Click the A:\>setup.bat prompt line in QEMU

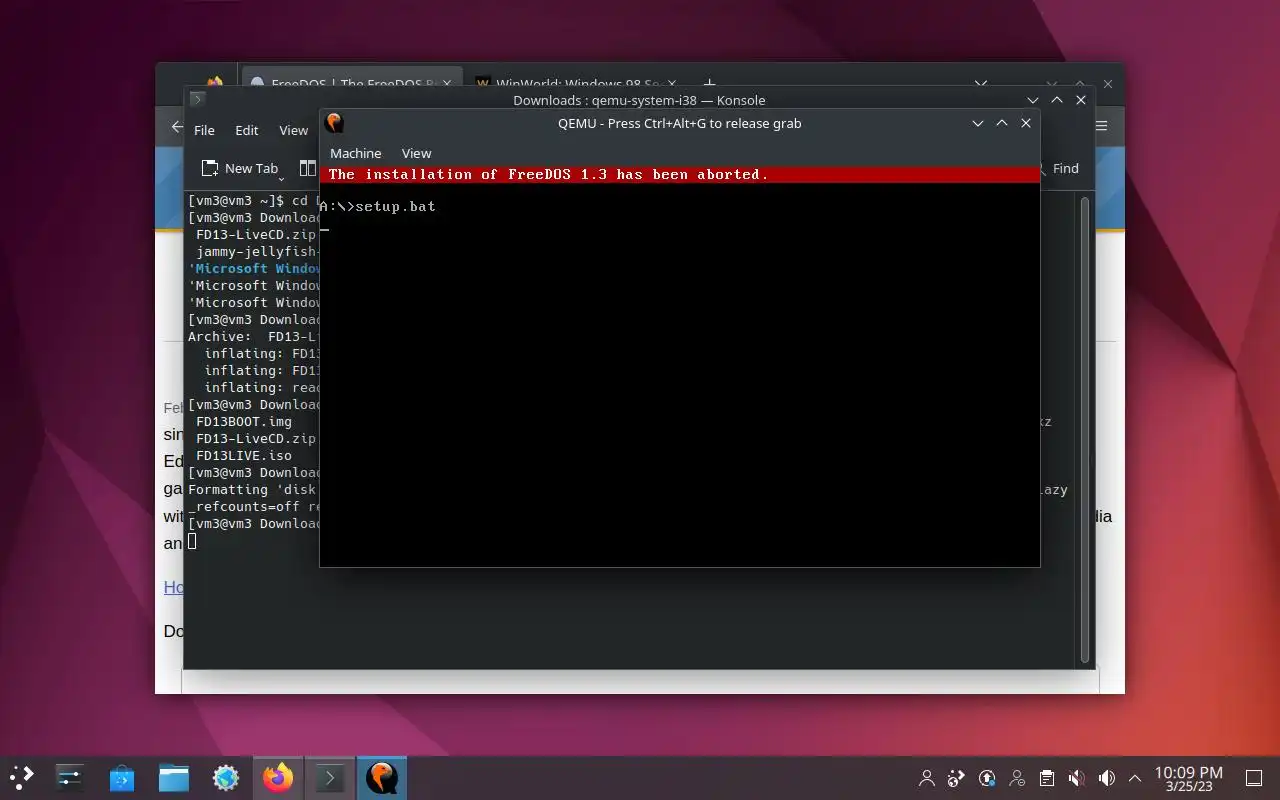point(378,207)
